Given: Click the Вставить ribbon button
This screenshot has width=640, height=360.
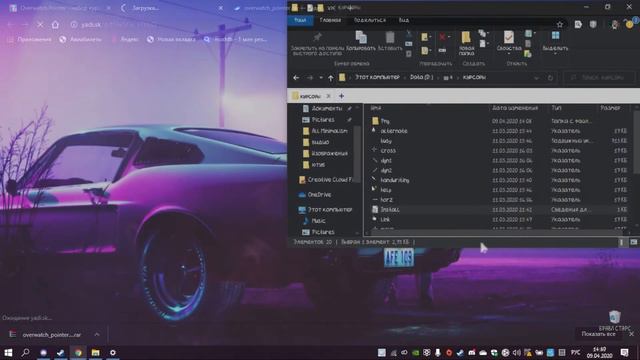Looking at the screenshot, I should tap(390, 41).
